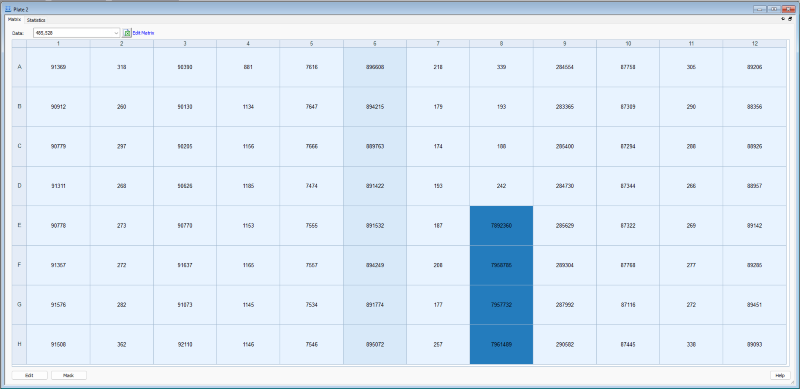Minimize the Plate 2 window

click(760, 9)
